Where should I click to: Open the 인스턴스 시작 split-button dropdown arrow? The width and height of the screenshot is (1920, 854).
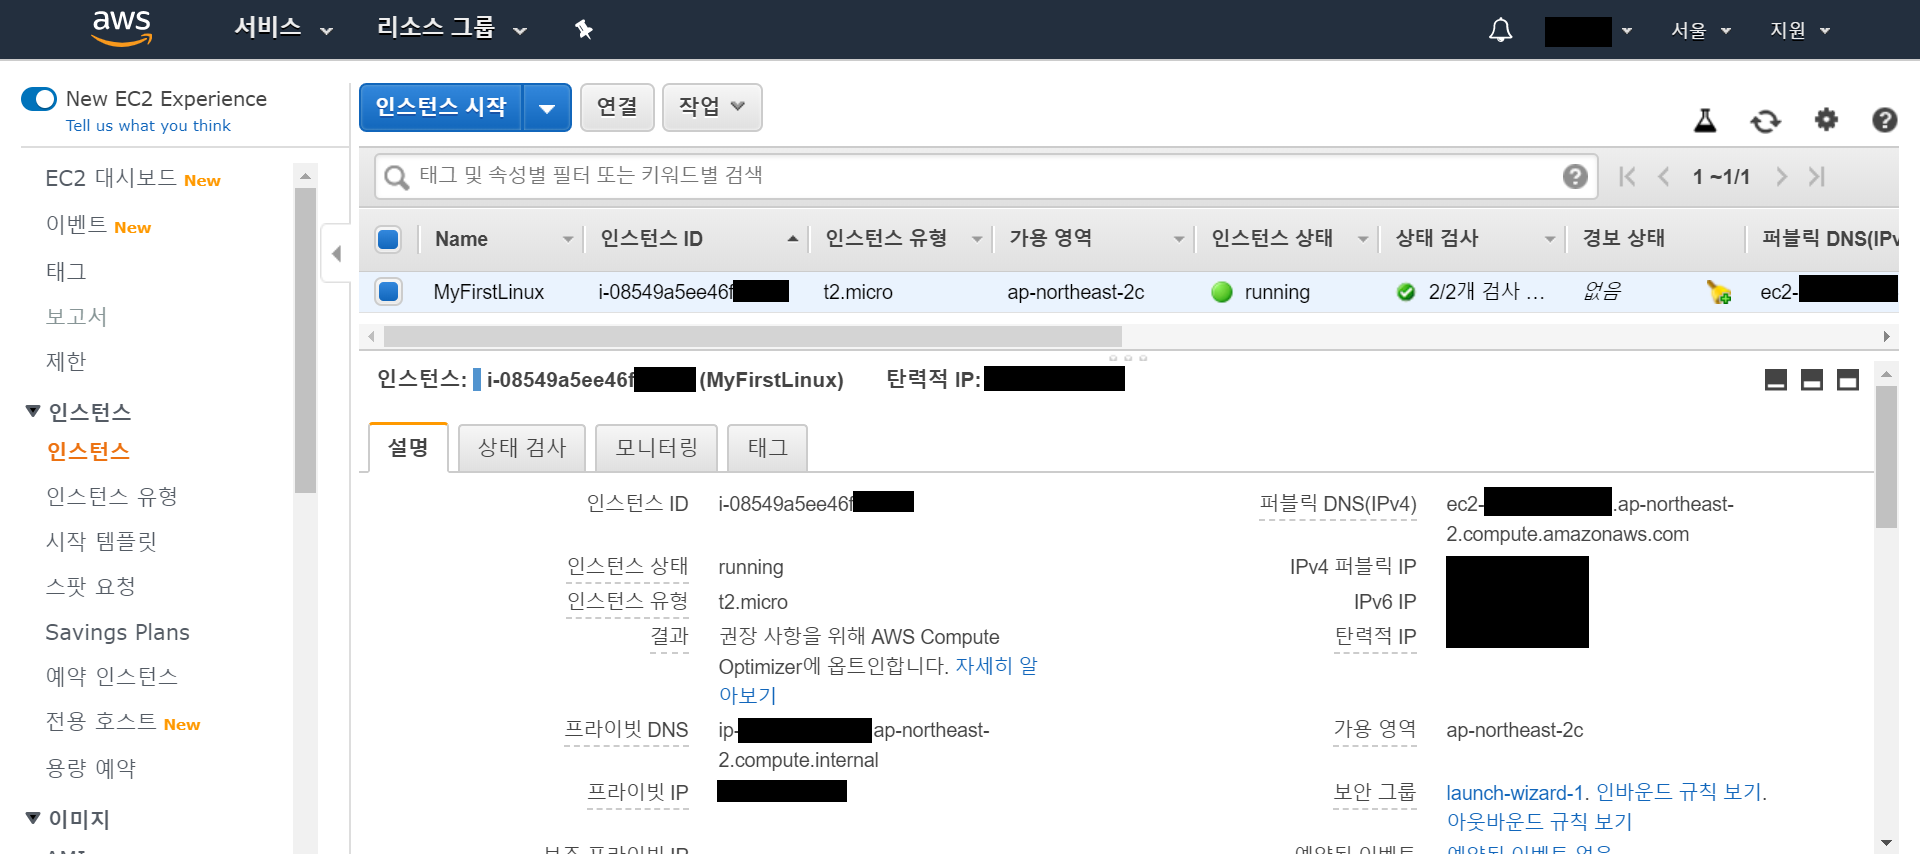click(547, 108)
